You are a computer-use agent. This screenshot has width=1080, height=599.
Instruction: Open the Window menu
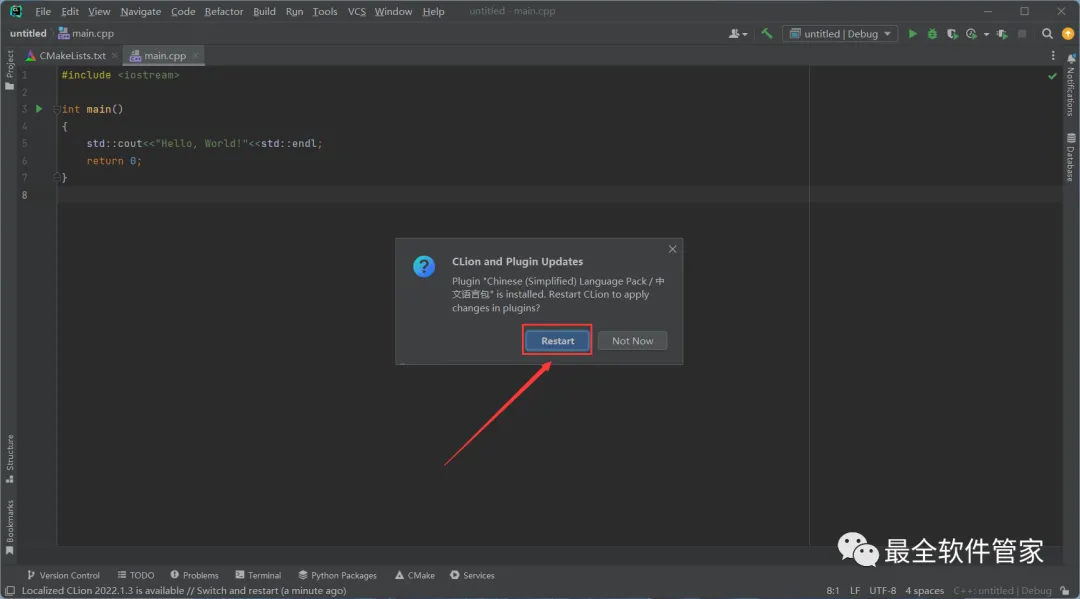point(393,12)
